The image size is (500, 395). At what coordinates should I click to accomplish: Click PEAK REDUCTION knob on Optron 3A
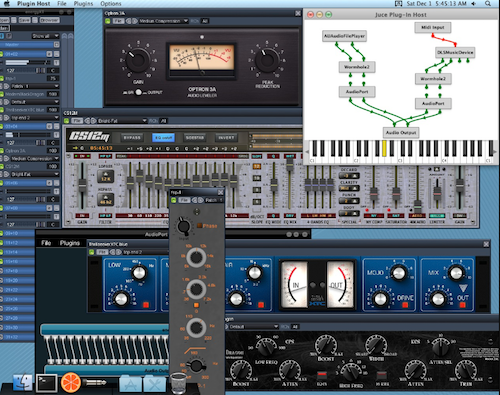pyautogui.click(x=267, y=60)
